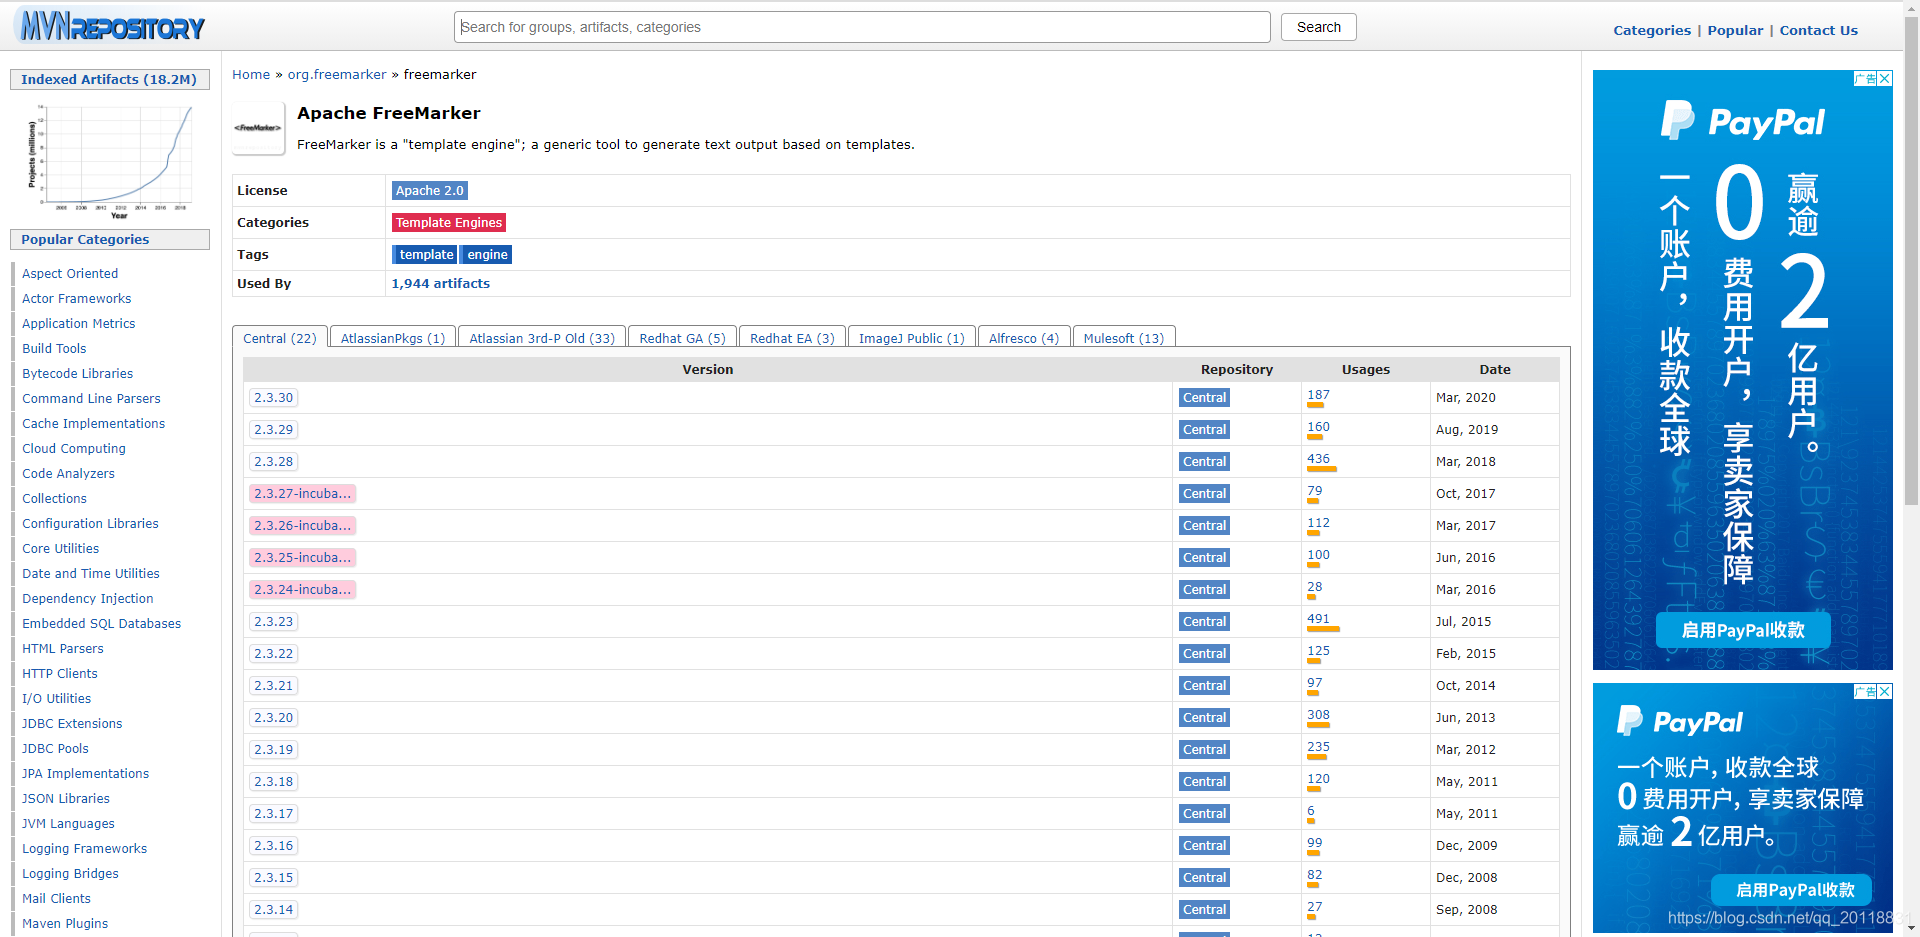Viewport: 1920px width, 937px height.
Task: Click Central repository badge for 2.3.22
Action: pos(1204,653)
